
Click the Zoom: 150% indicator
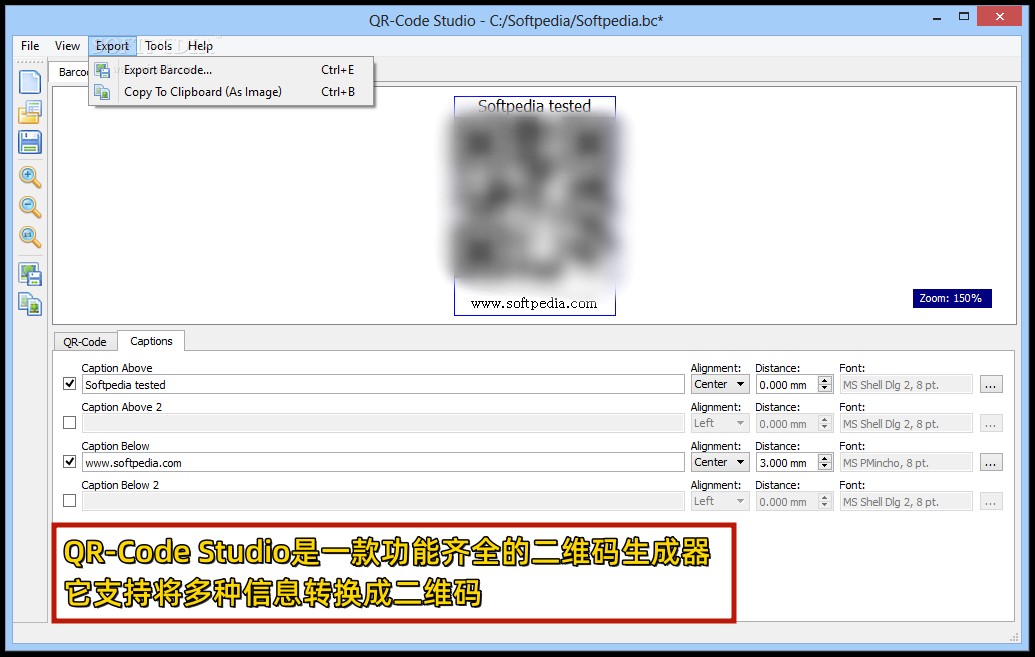point(952,298)
